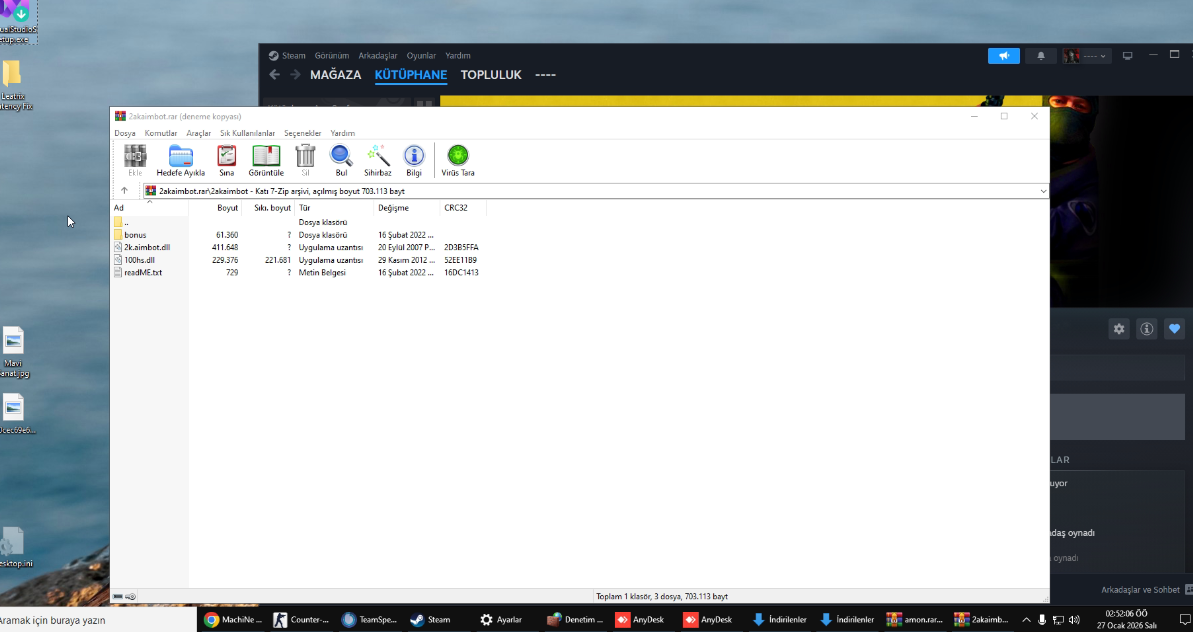Image resolution: width=1193 pixels, height=632 pixels.
Task: Click the Ekle (add) toolbar icon in WinRAR
Action: [x=135, y=160]
